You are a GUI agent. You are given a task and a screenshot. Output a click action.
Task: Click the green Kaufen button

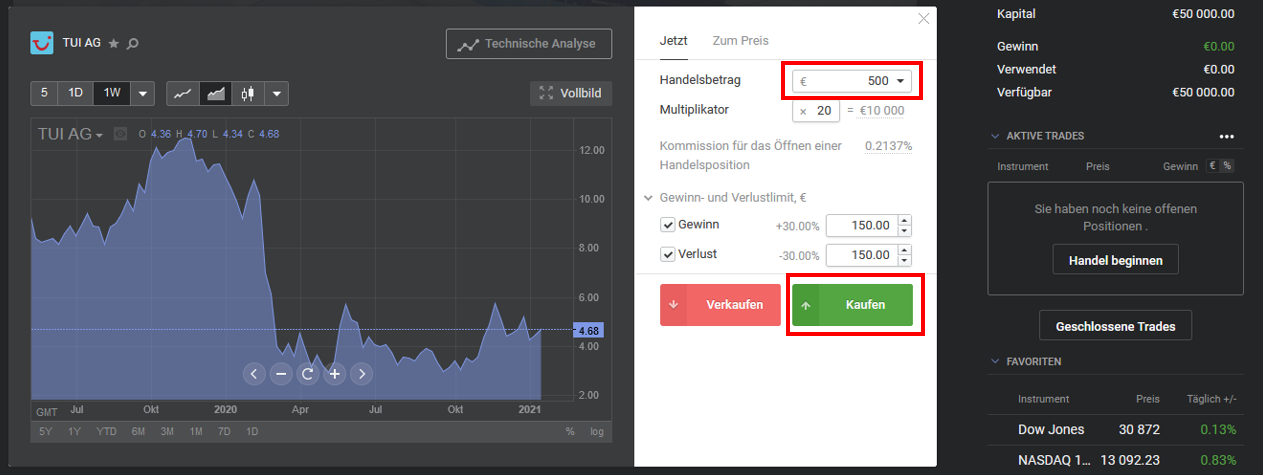coord(852,305)
